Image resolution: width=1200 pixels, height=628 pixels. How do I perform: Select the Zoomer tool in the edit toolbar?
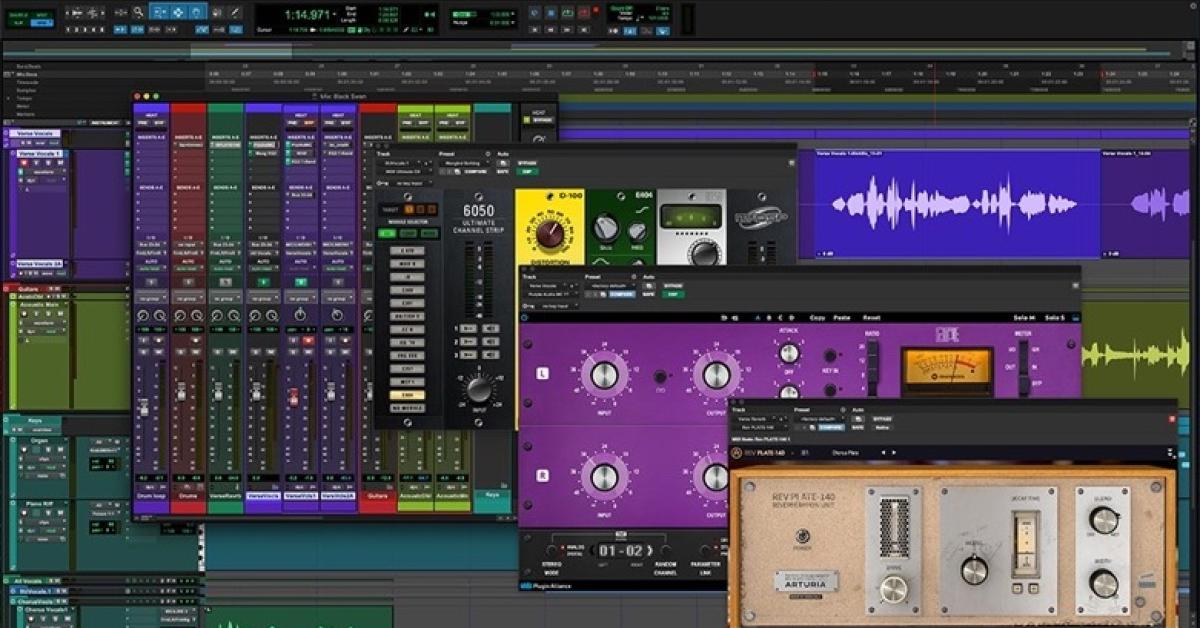(138, 12)
